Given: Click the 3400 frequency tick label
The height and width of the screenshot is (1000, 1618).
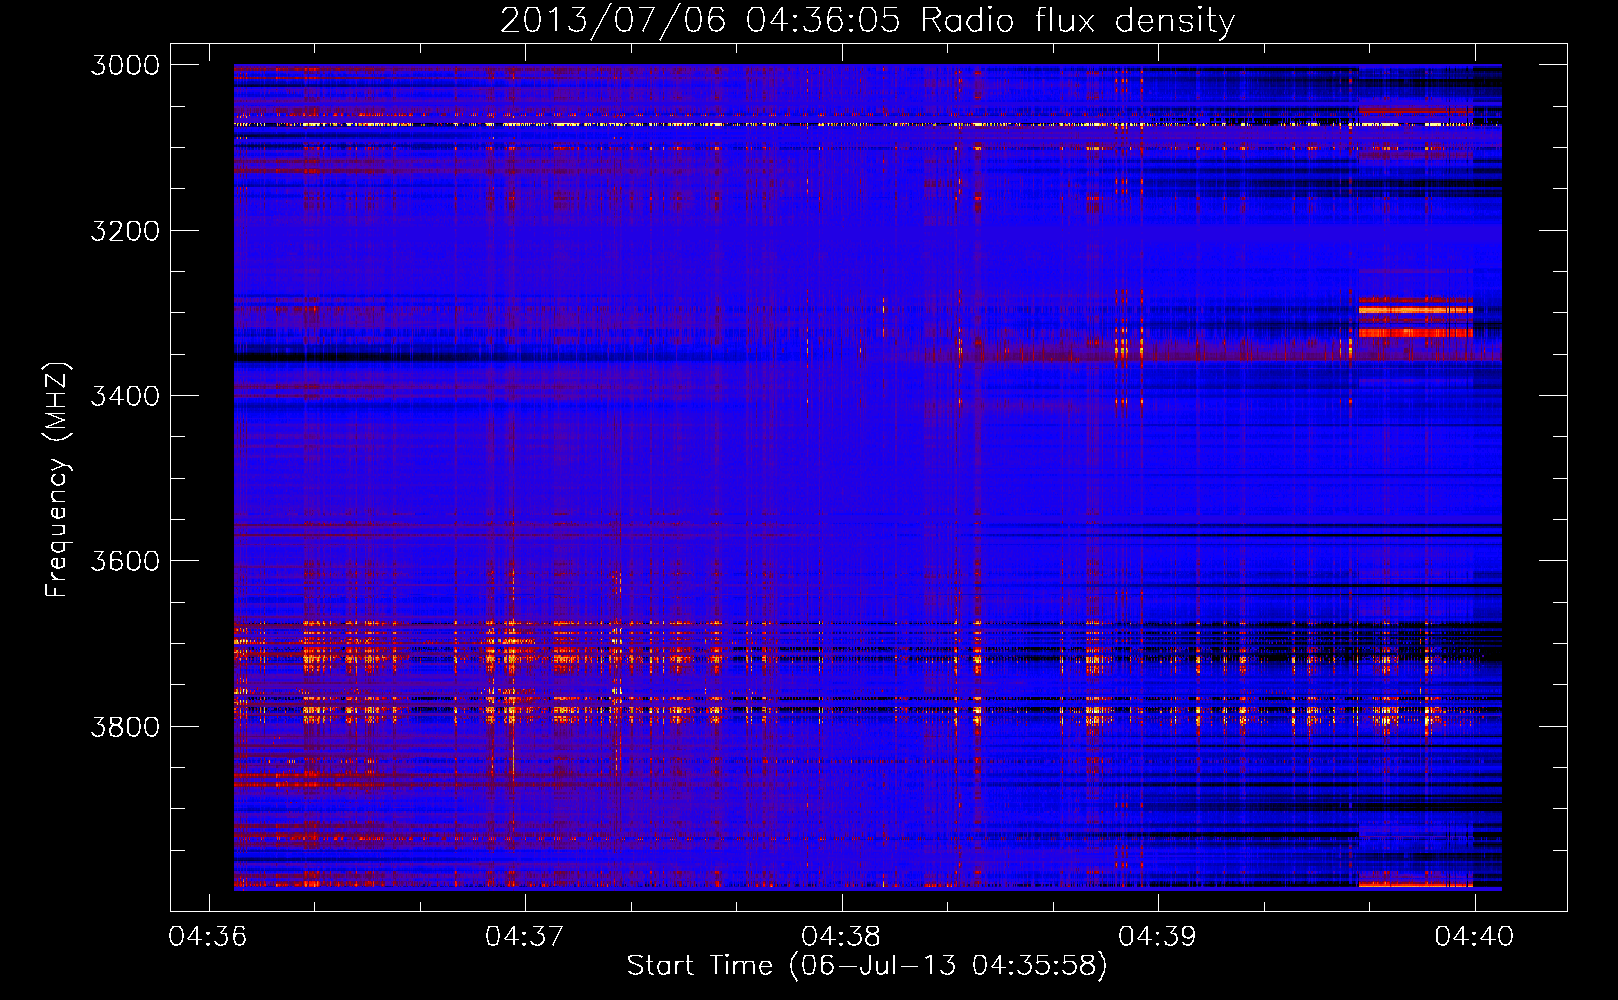Looking at the screenshot, I should tap(125, 396).
